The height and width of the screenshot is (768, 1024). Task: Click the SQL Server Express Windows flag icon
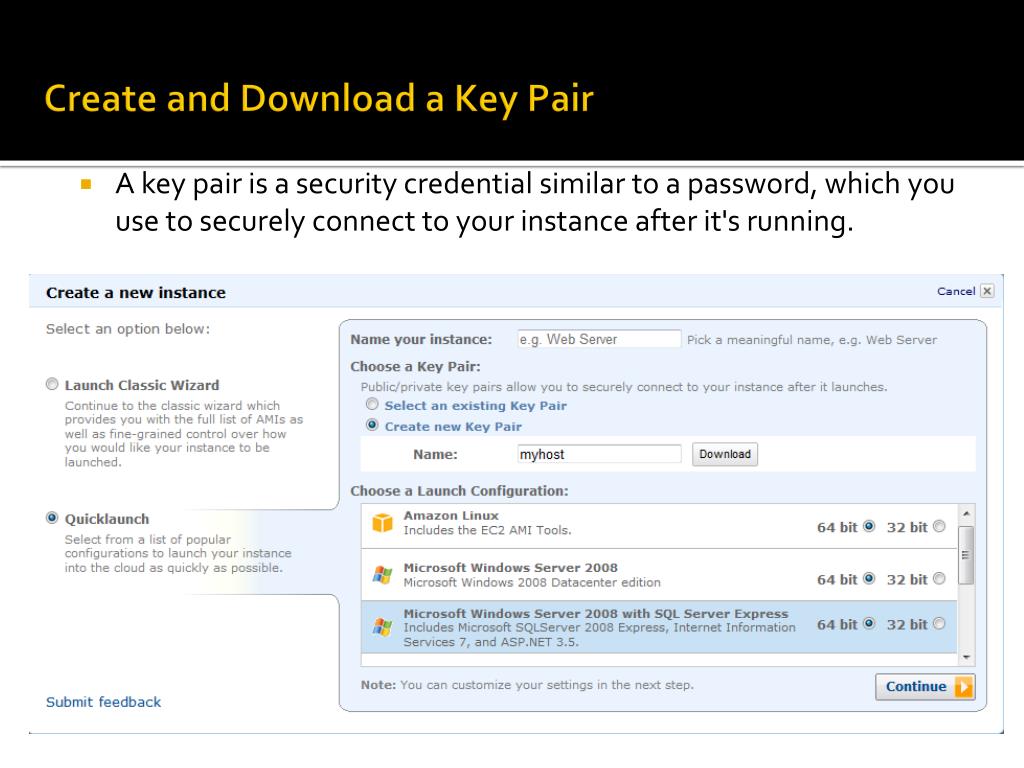click(x=382, y=628)
